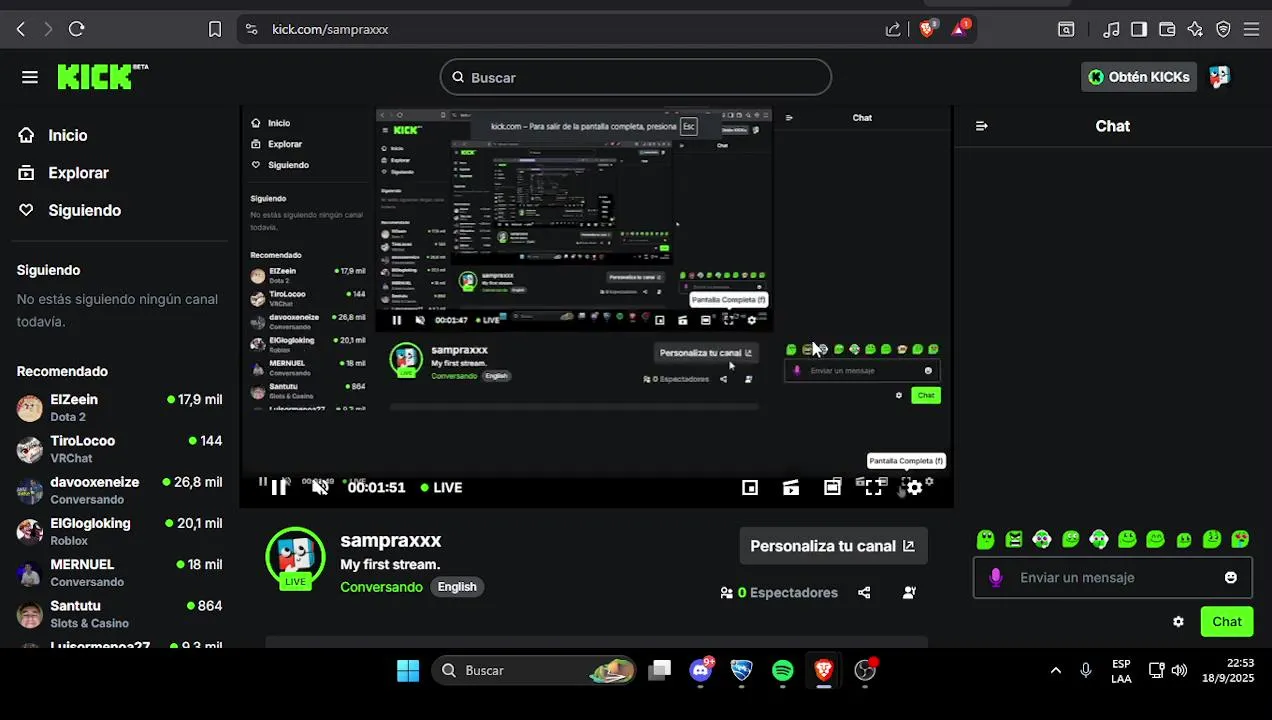Image resolution: width=1272 pixels, height=720 pixels.
Task: Click the Conversando category link
Action: coord(381,587)
